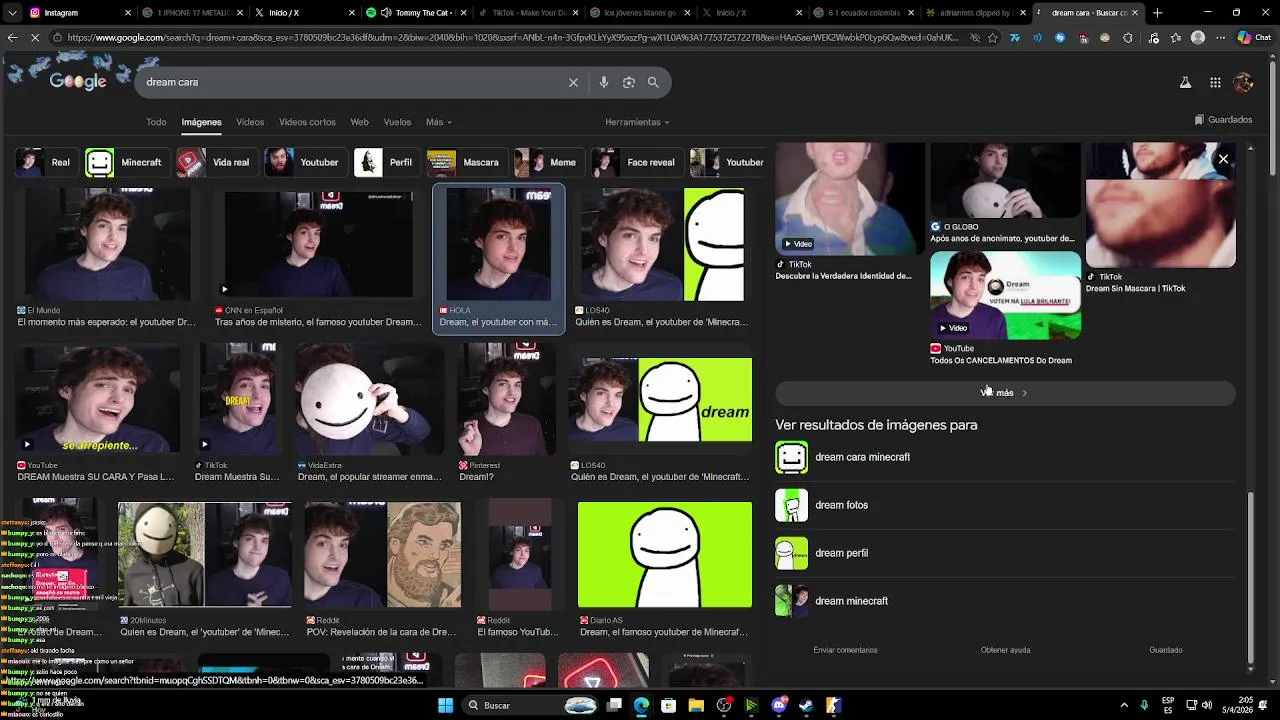Open Microsoft Store from taskbar

pos(669,705)
